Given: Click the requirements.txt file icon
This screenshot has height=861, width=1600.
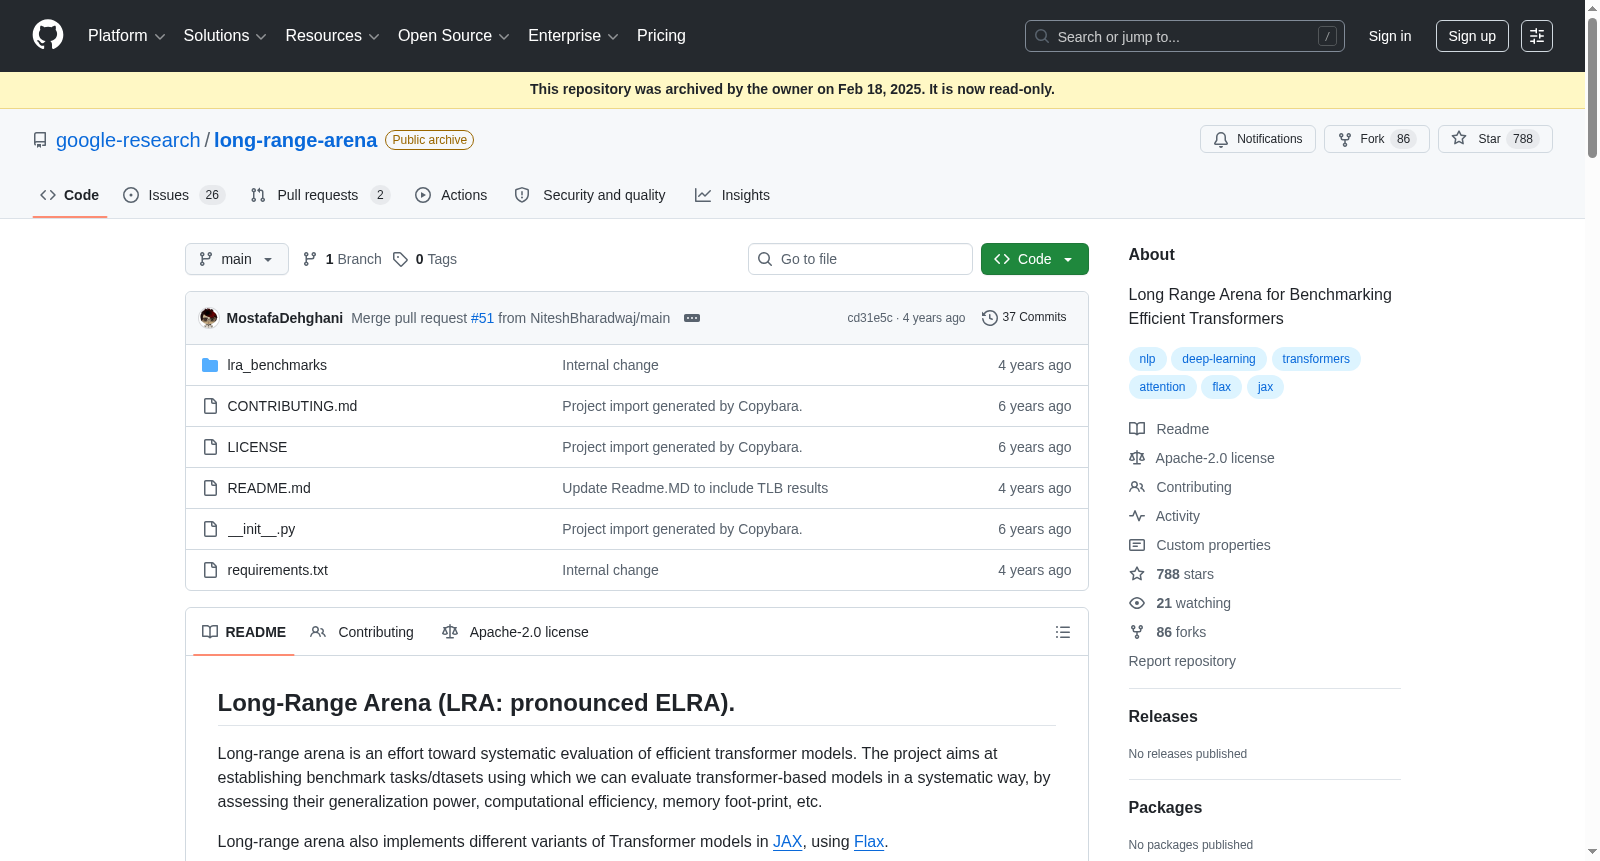Looking at the screenshot, I should coord(210,570).
